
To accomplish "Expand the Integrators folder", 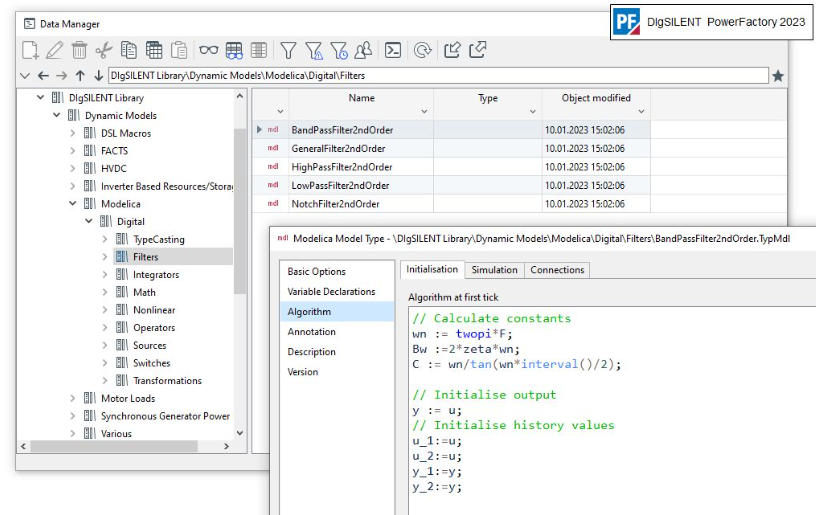I will [x=105, y=275].
